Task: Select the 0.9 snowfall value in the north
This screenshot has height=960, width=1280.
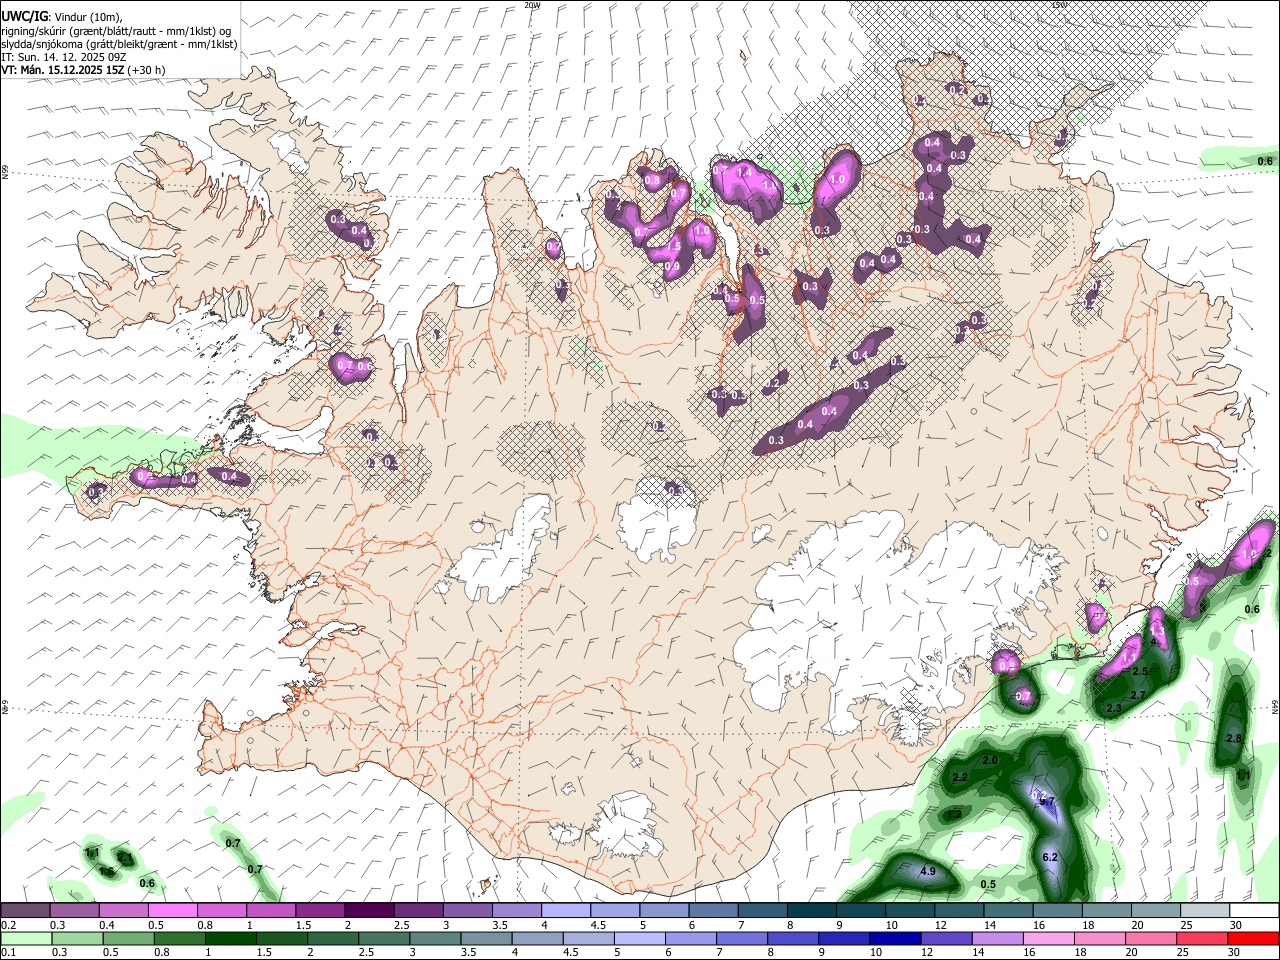Action: pyautogui.click(x=672, y=267)
